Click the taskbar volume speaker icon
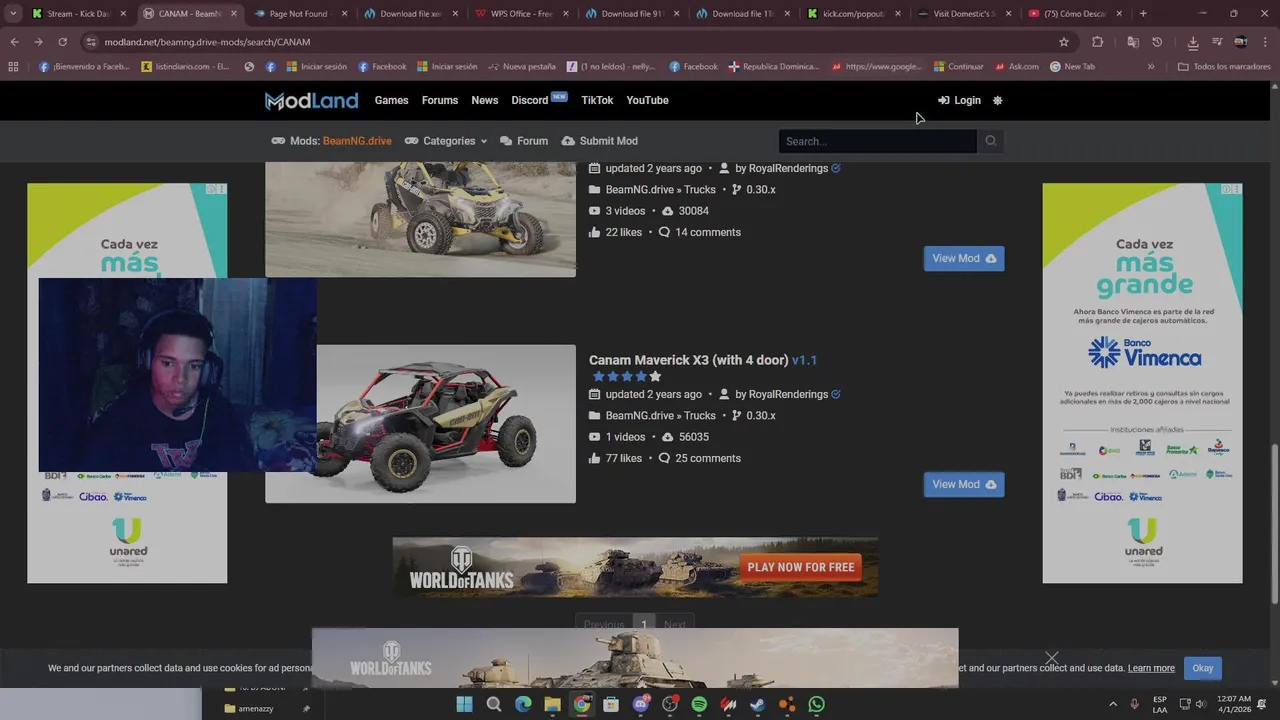Screen dimensions: 1280x720 point(1201,704)
